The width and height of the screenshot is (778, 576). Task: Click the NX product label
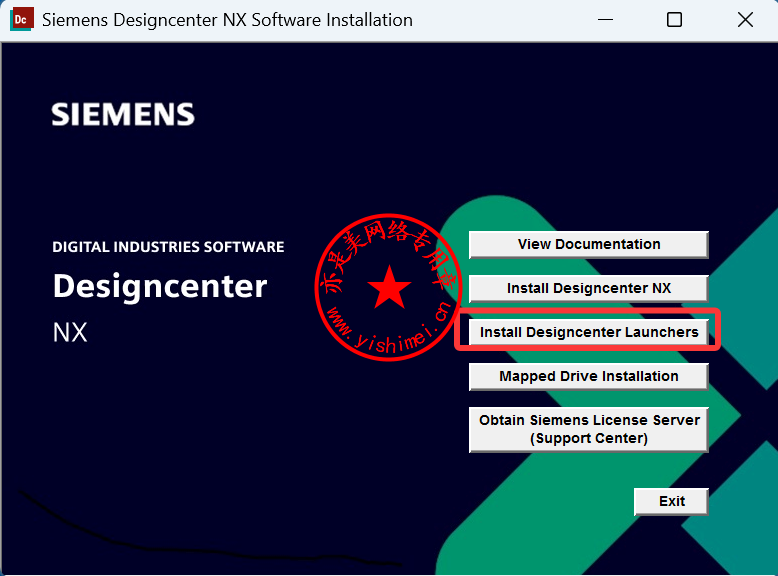coord(70,333)
